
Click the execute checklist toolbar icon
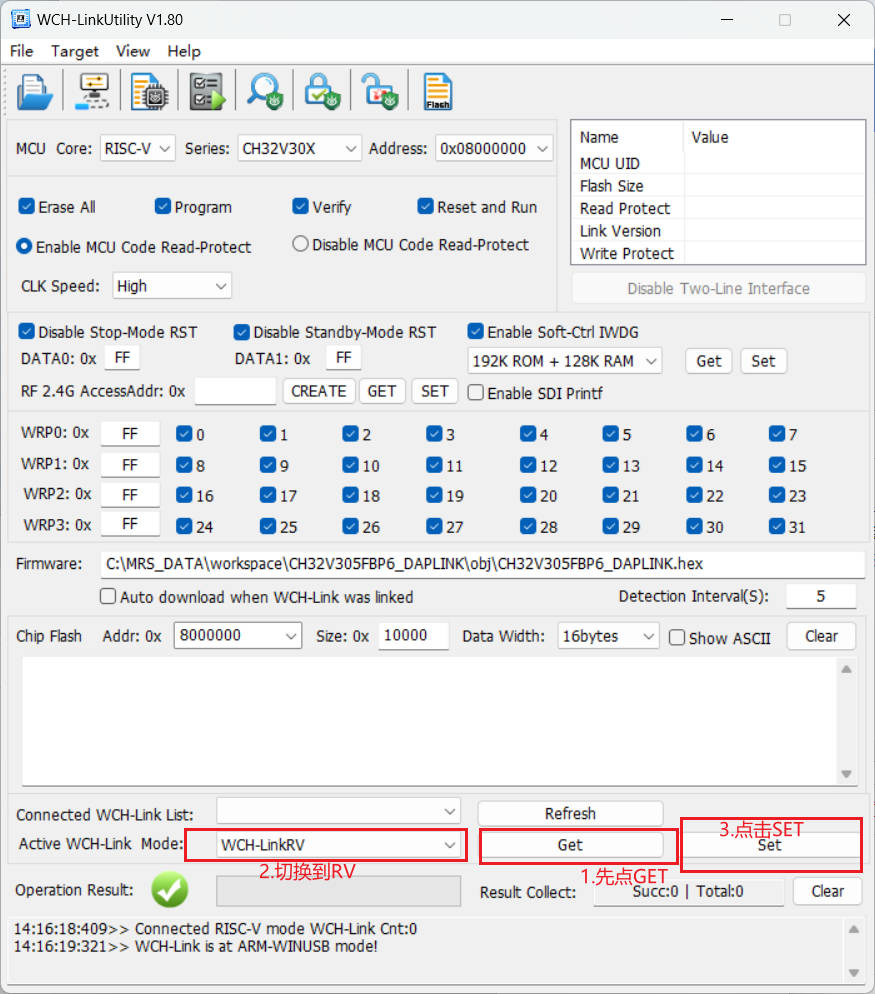pyautogui.click(x=207, y=92)
